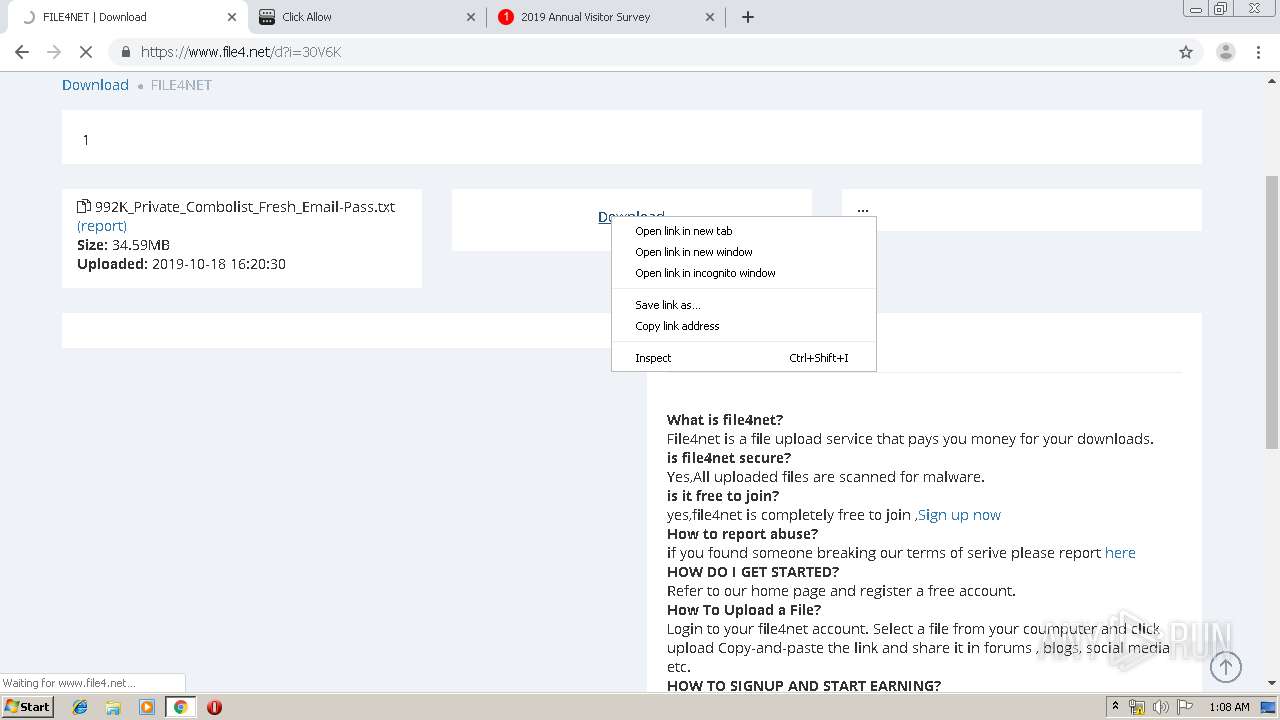1280x720 pixels.
Task: Switch to the Click Allow tab
Action: pos(366,17)
